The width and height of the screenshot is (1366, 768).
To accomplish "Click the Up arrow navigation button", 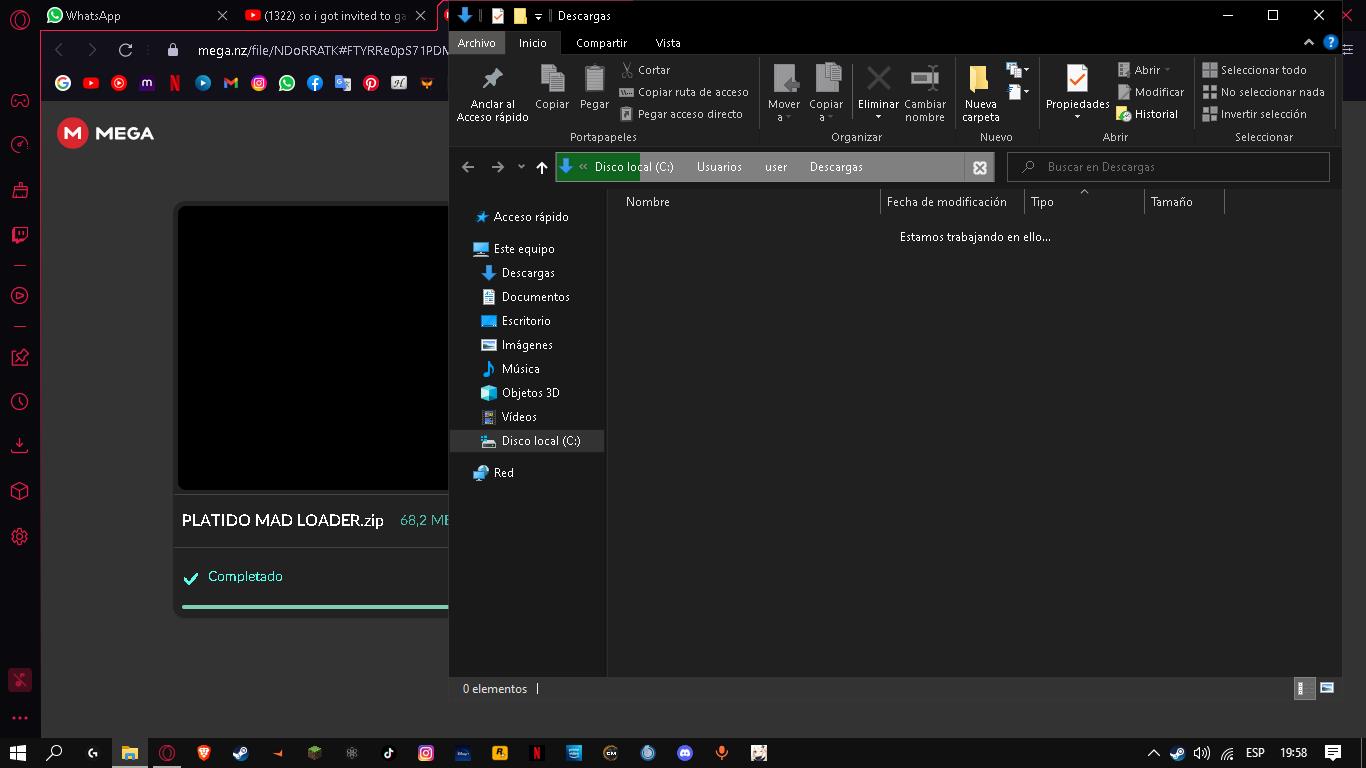I will click(542, 167).
